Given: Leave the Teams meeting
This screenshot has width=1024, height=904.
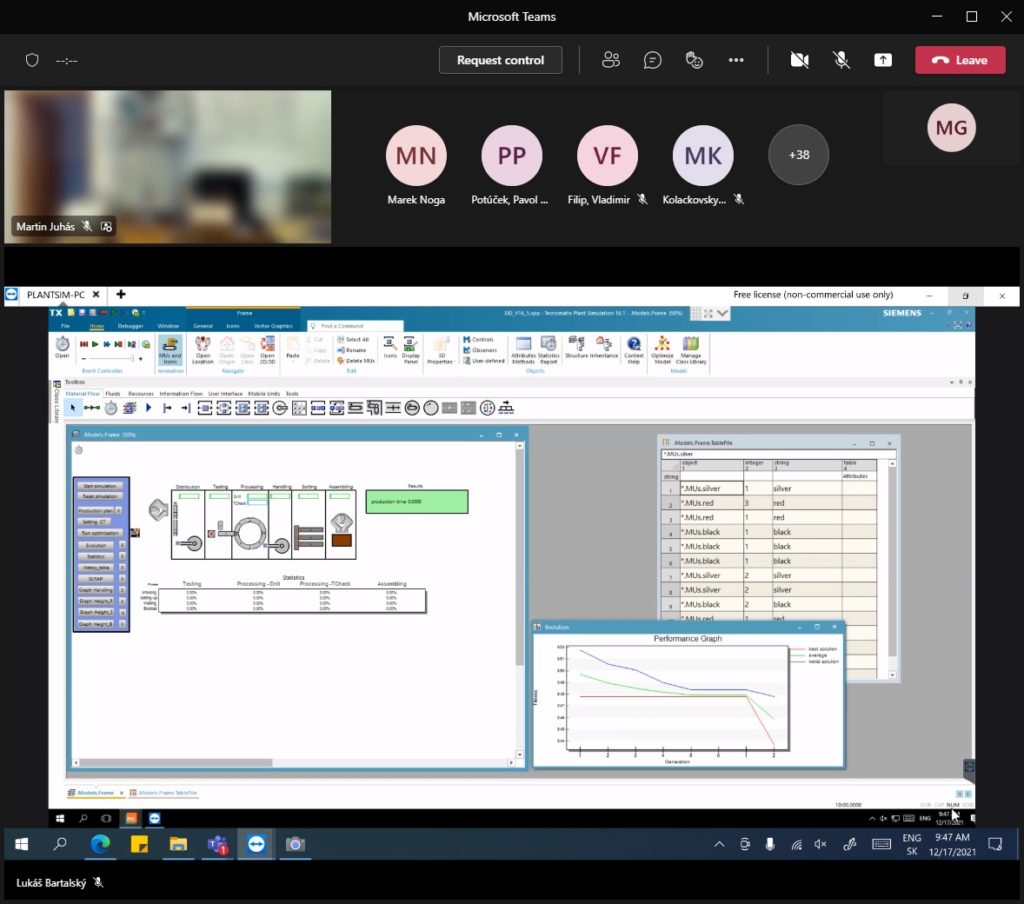Looking at the screenshot, I should point(960,60).
